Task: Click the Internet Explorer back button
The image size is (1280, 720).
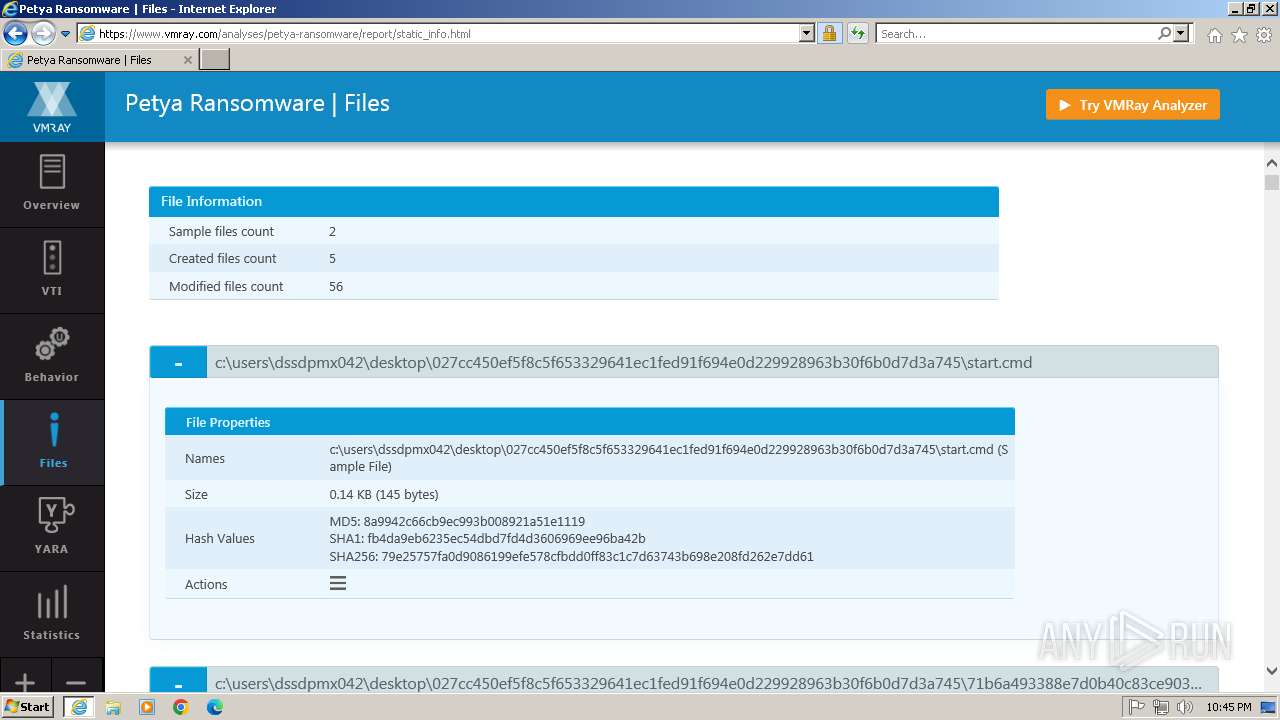Action: [x=15, y=33]
